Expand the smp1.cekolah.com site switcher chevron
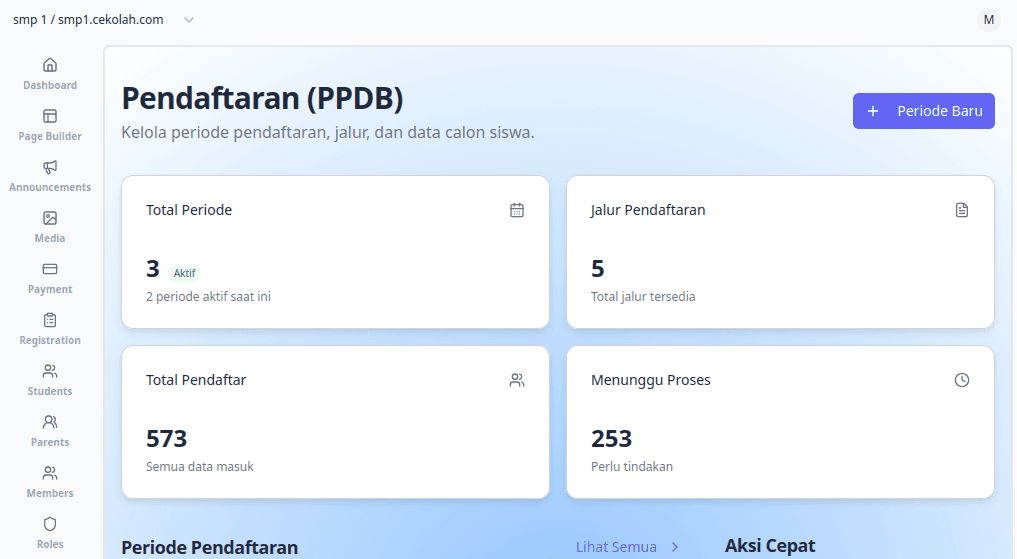The image size is (1017, 559). [189, 20]
